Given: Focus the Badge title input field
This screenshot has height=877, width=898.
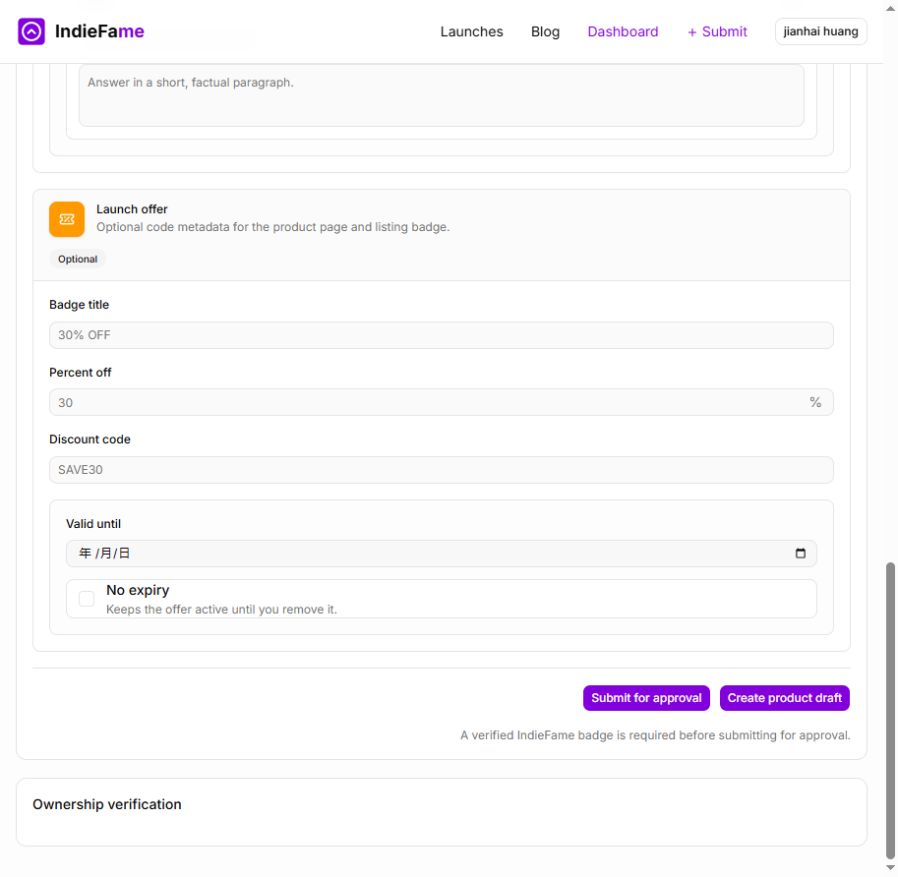Looking at the screenshot, I should pos(441,335).
